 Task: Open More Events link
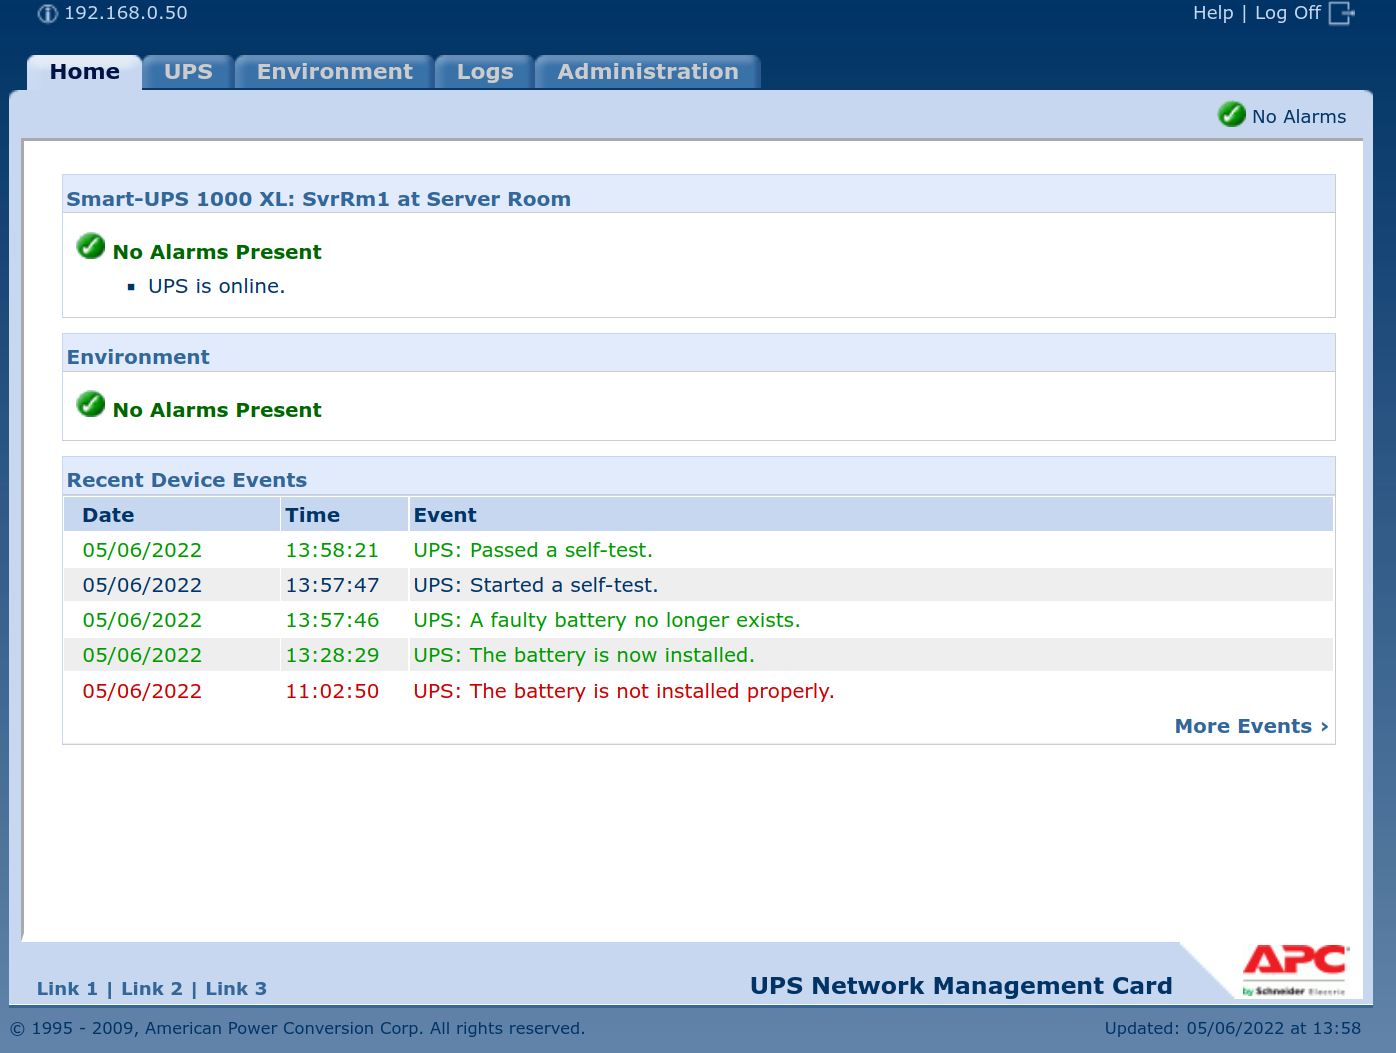point(1252,726)
